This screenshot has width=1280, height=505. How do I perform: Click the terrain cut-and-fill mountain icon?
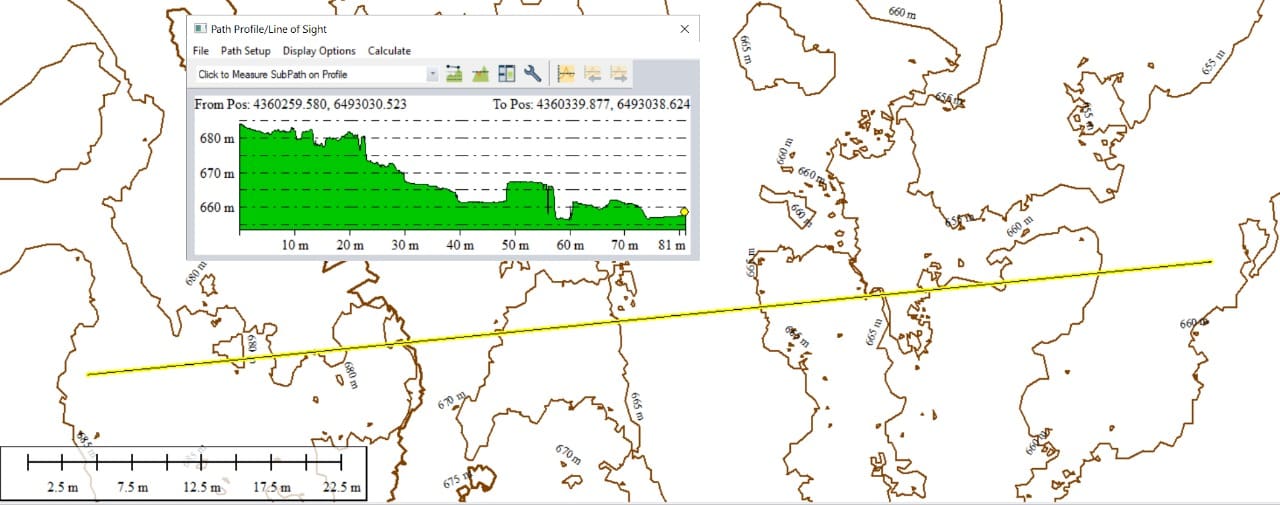pyautogui.click(x=480, y=74)
